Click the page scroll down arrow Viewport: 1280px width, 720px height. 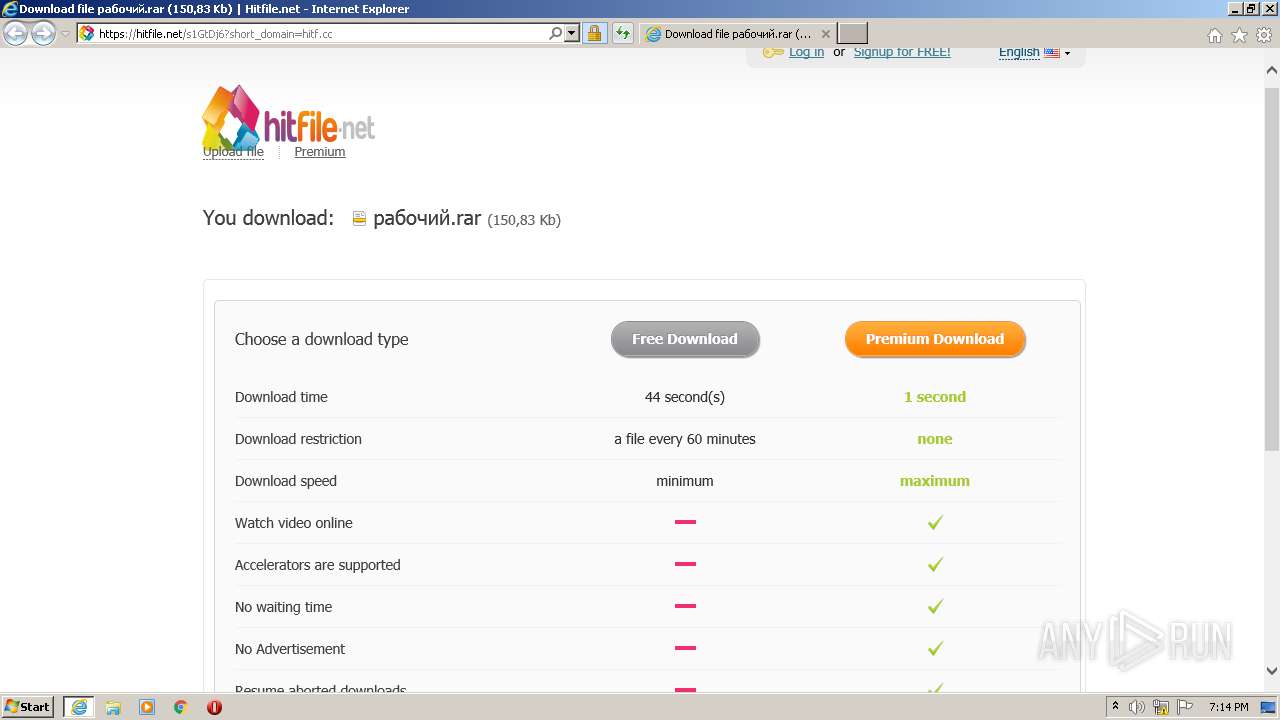(1272, 671)
